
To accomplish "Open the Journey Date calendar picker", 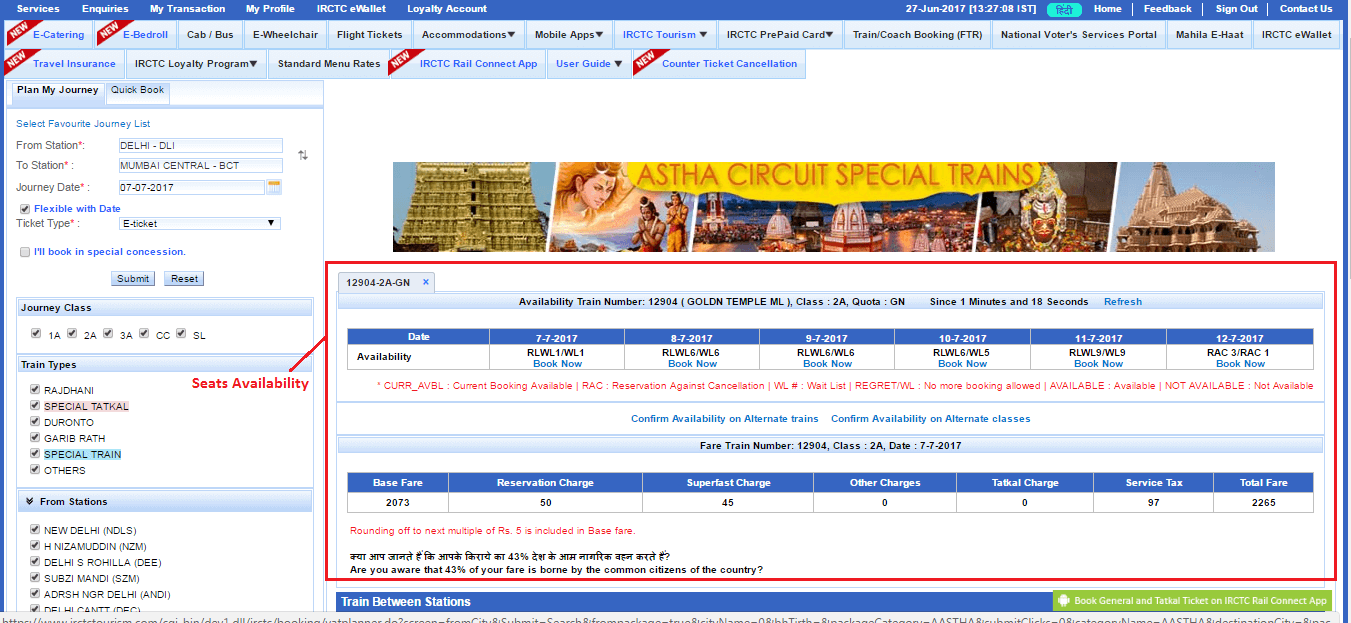I will pos(274,187).
